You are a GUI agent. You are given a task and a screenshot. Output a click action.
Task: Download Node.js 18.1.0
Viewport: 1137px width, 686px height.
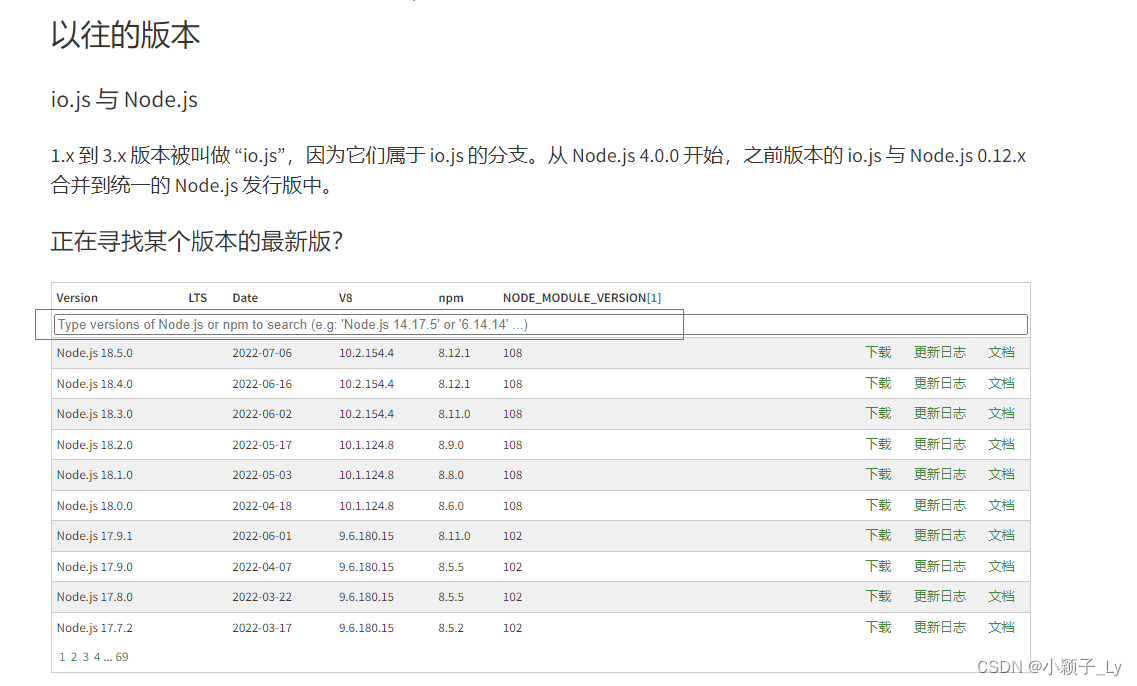(878, 474)
